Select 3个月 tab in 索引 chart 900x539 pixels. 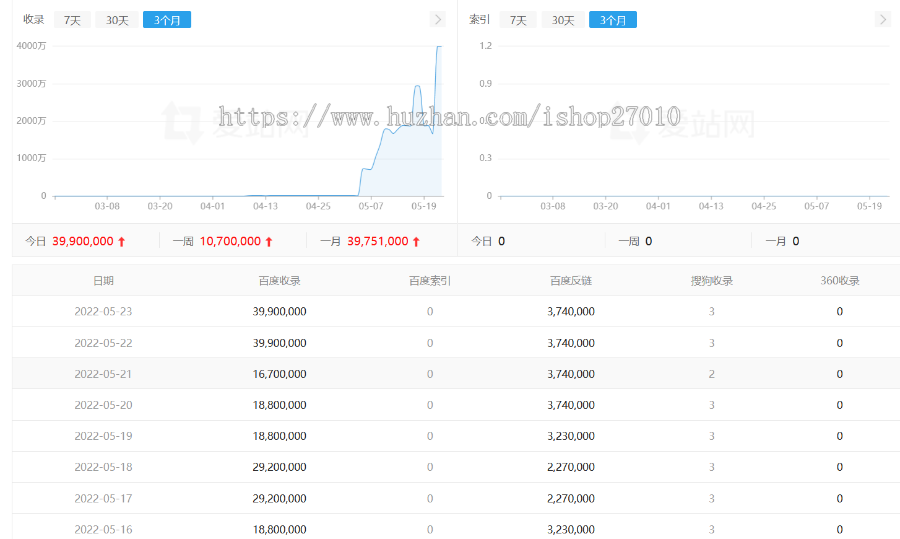point(613,20)
